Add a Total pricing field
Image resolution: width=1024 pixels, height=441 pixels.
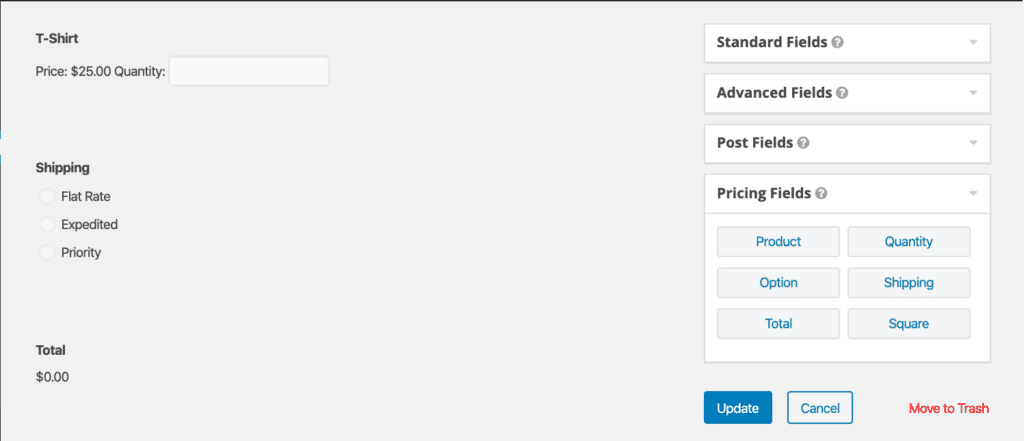[778, 323]
